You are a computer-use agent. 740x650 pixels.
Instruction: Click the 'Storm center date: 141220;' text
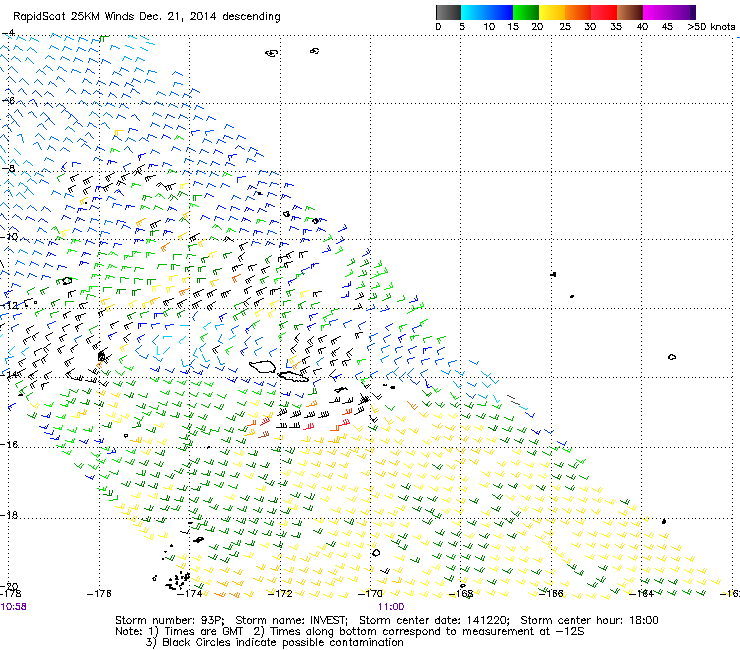coord(434,620)
